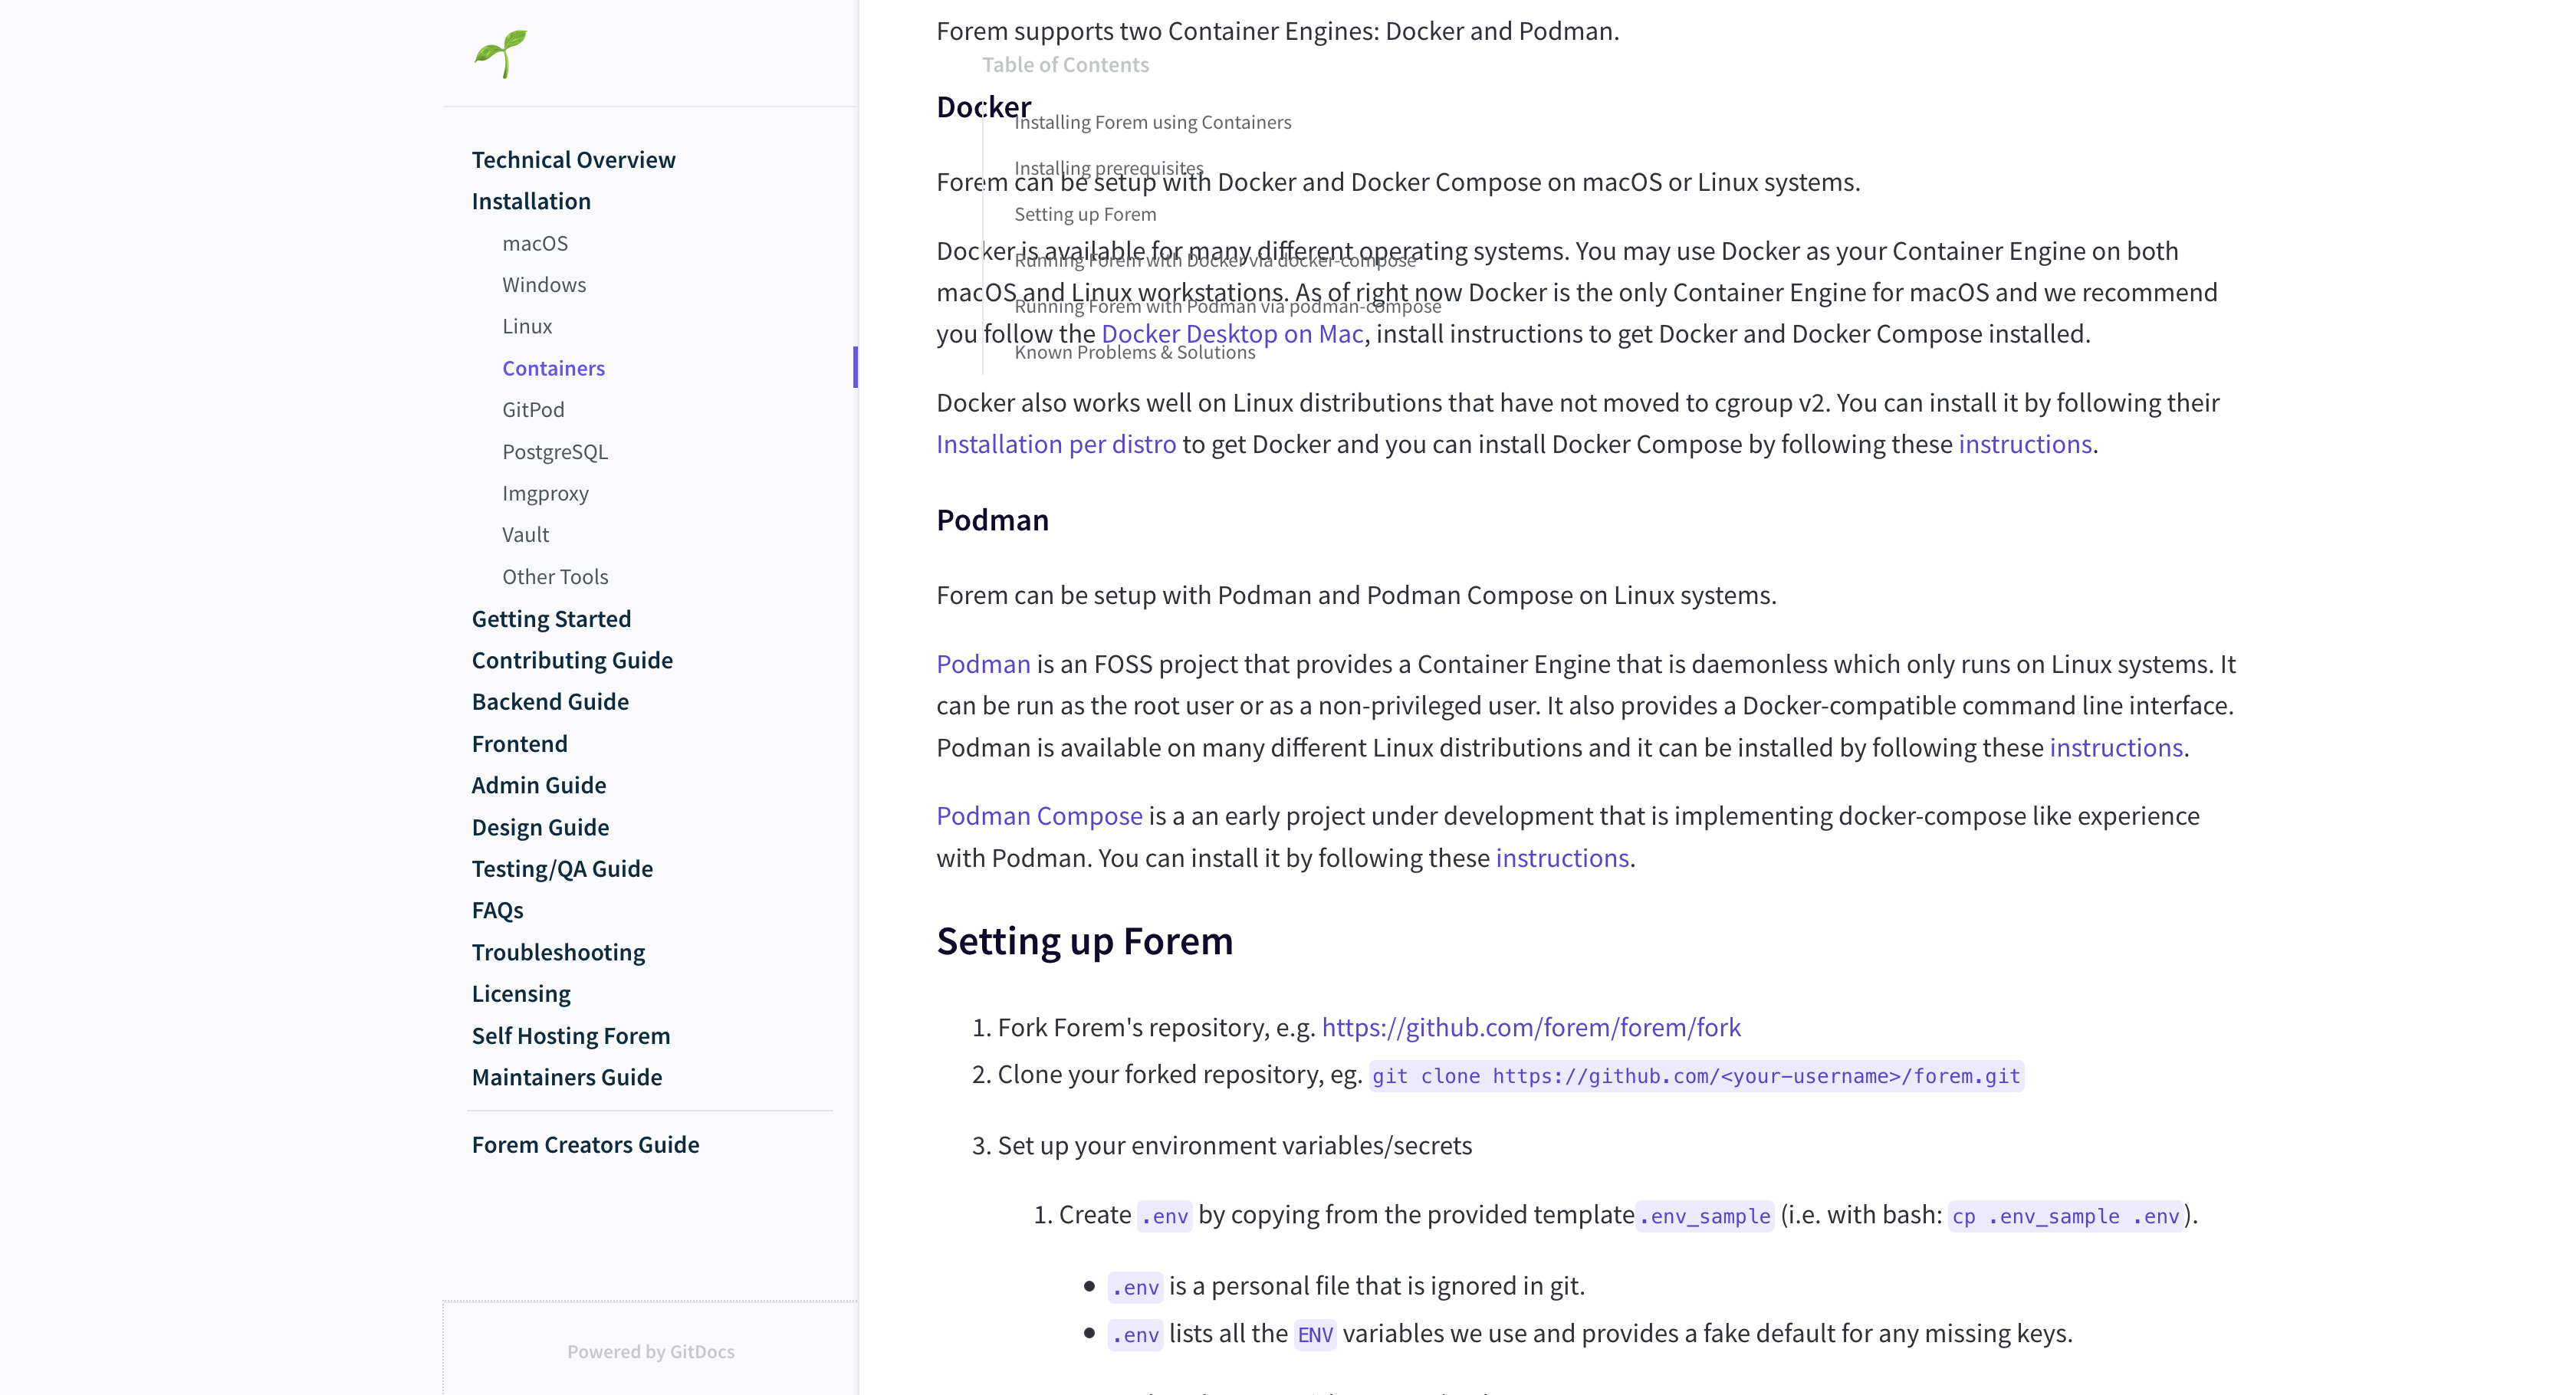Screen dimensions: 2576x1395
Task: Select Troubleshooting in the sidebar
Action: (x=558, y=952)
